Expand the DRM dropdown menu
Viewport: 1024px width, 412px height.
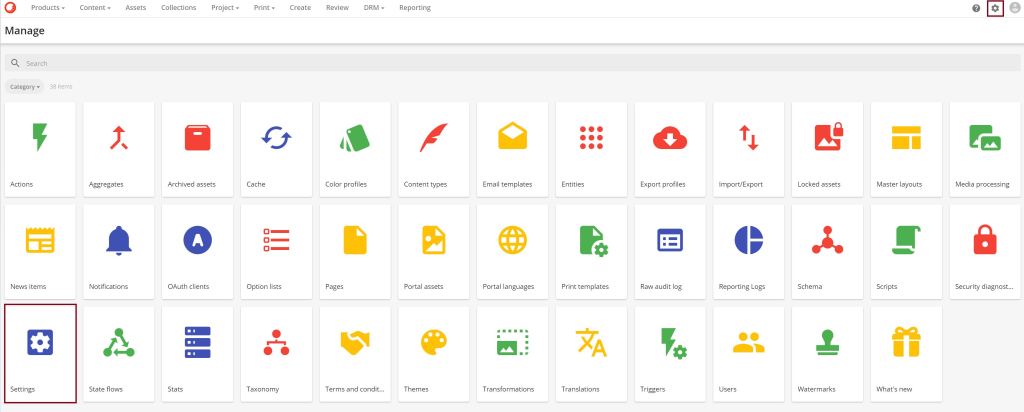(374, 8)
